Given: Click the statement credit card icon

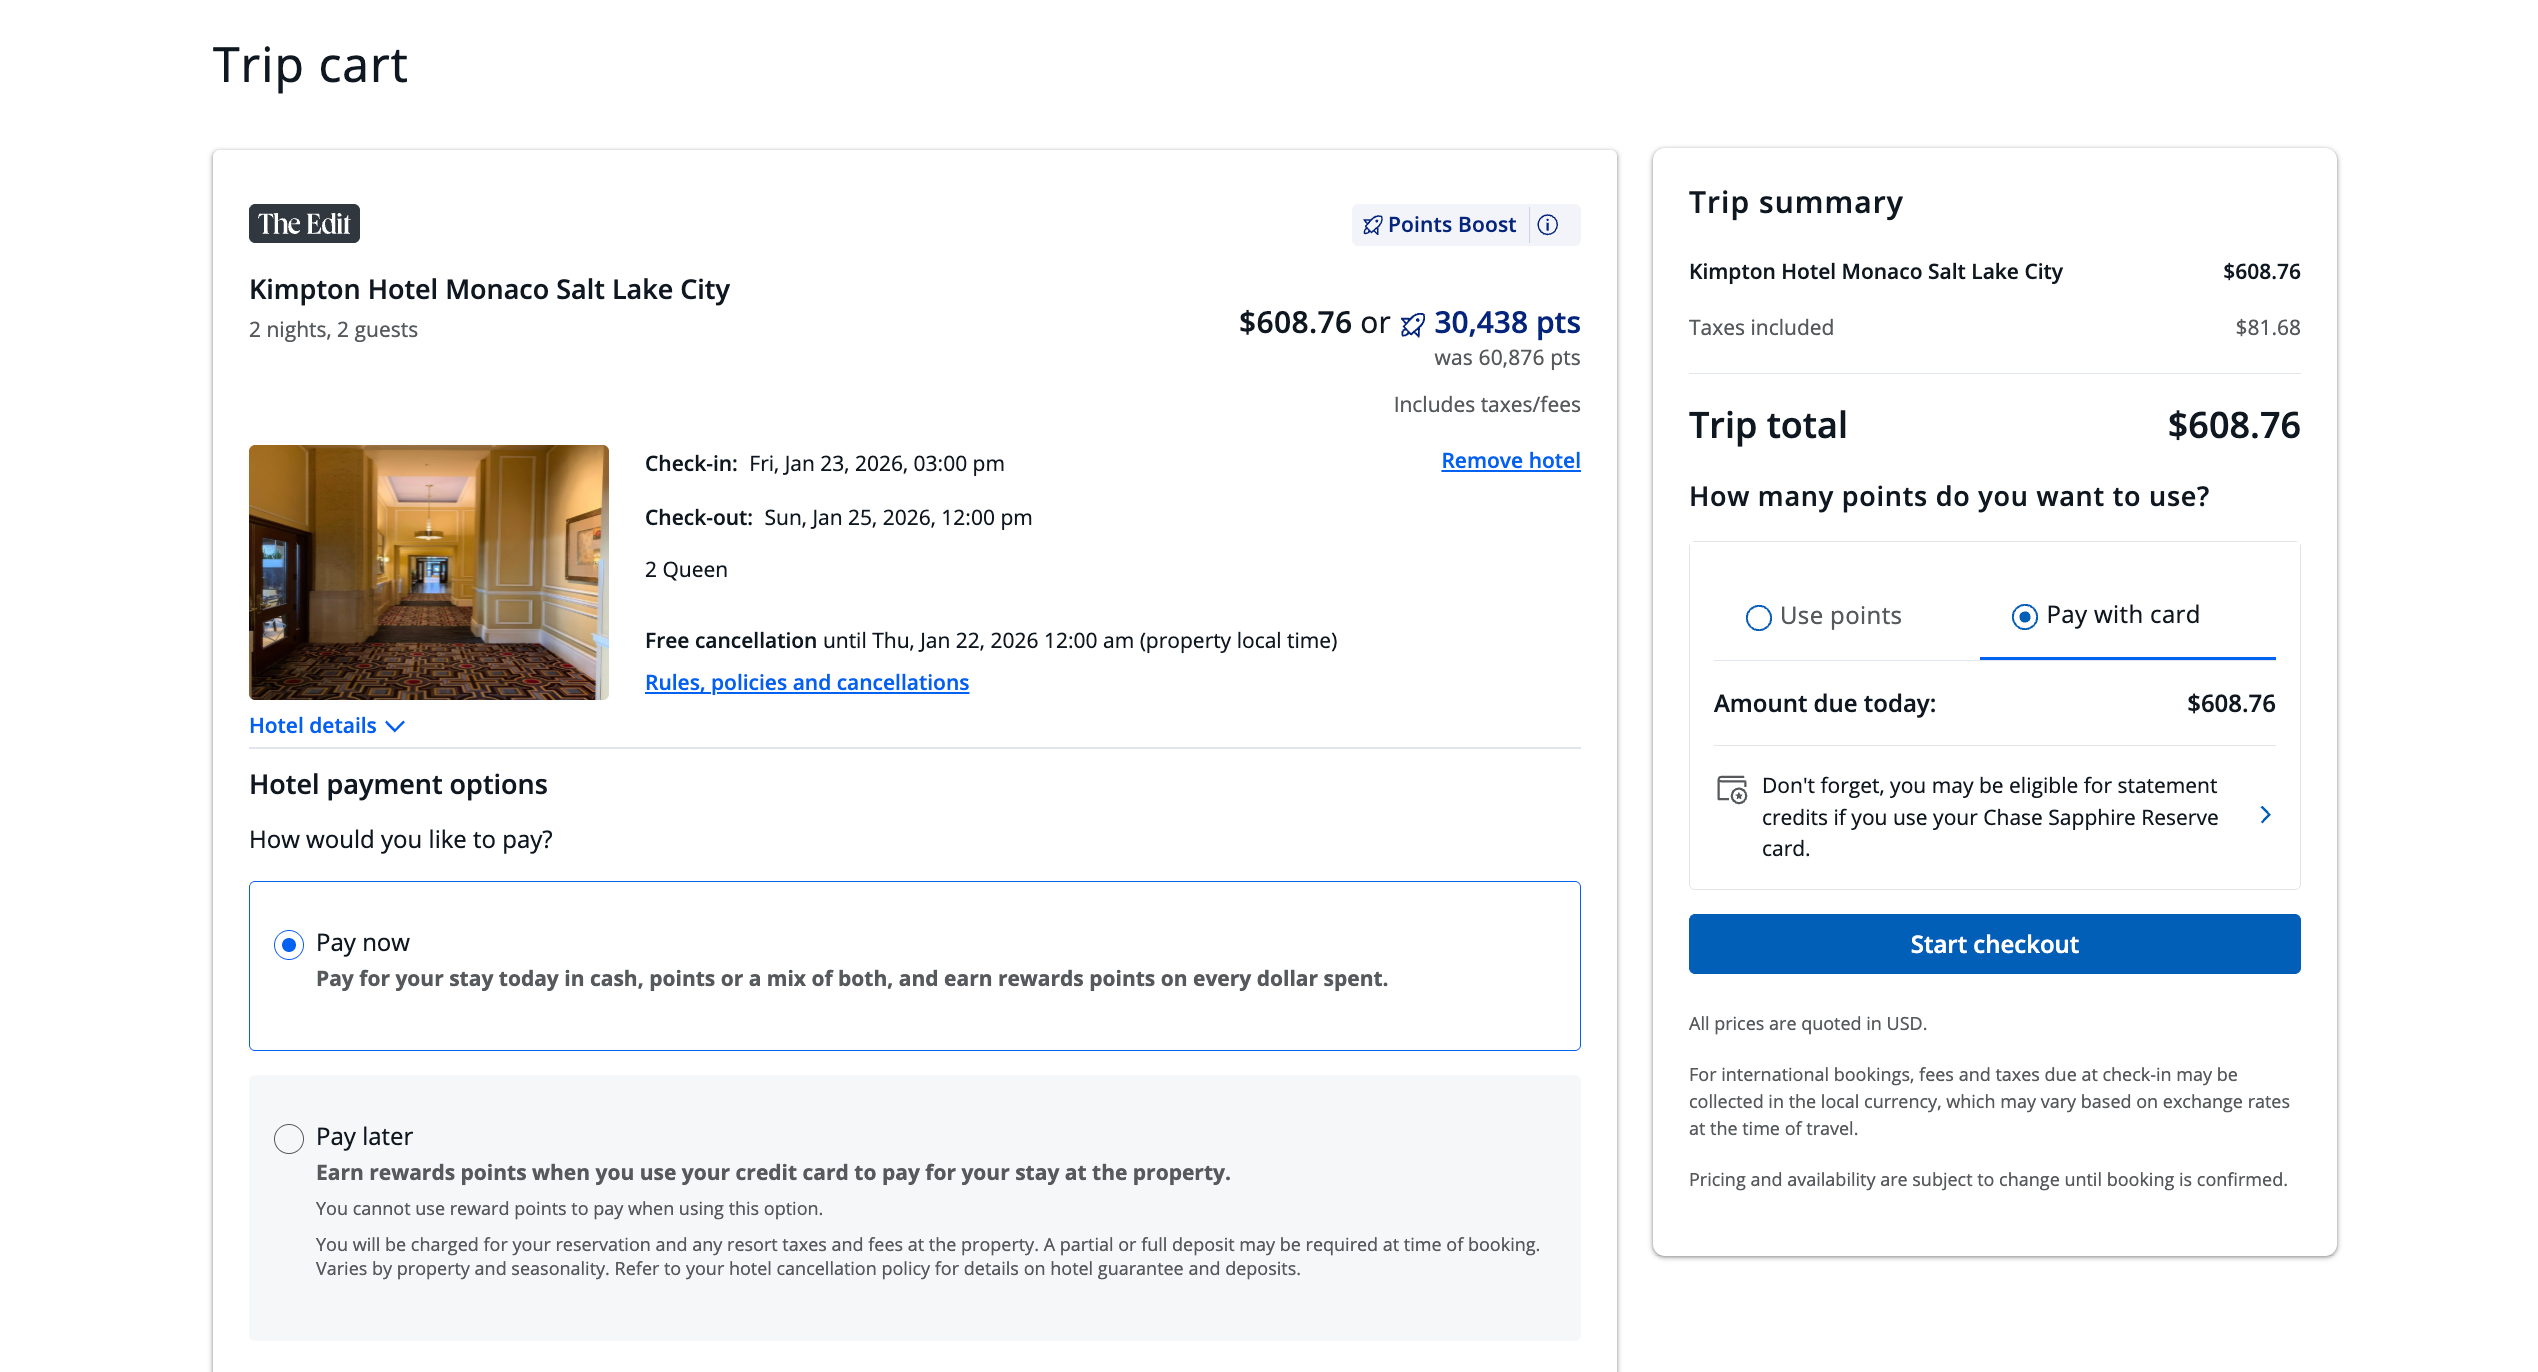Looking at the screenshot, I should click(x=1732, y=789).
